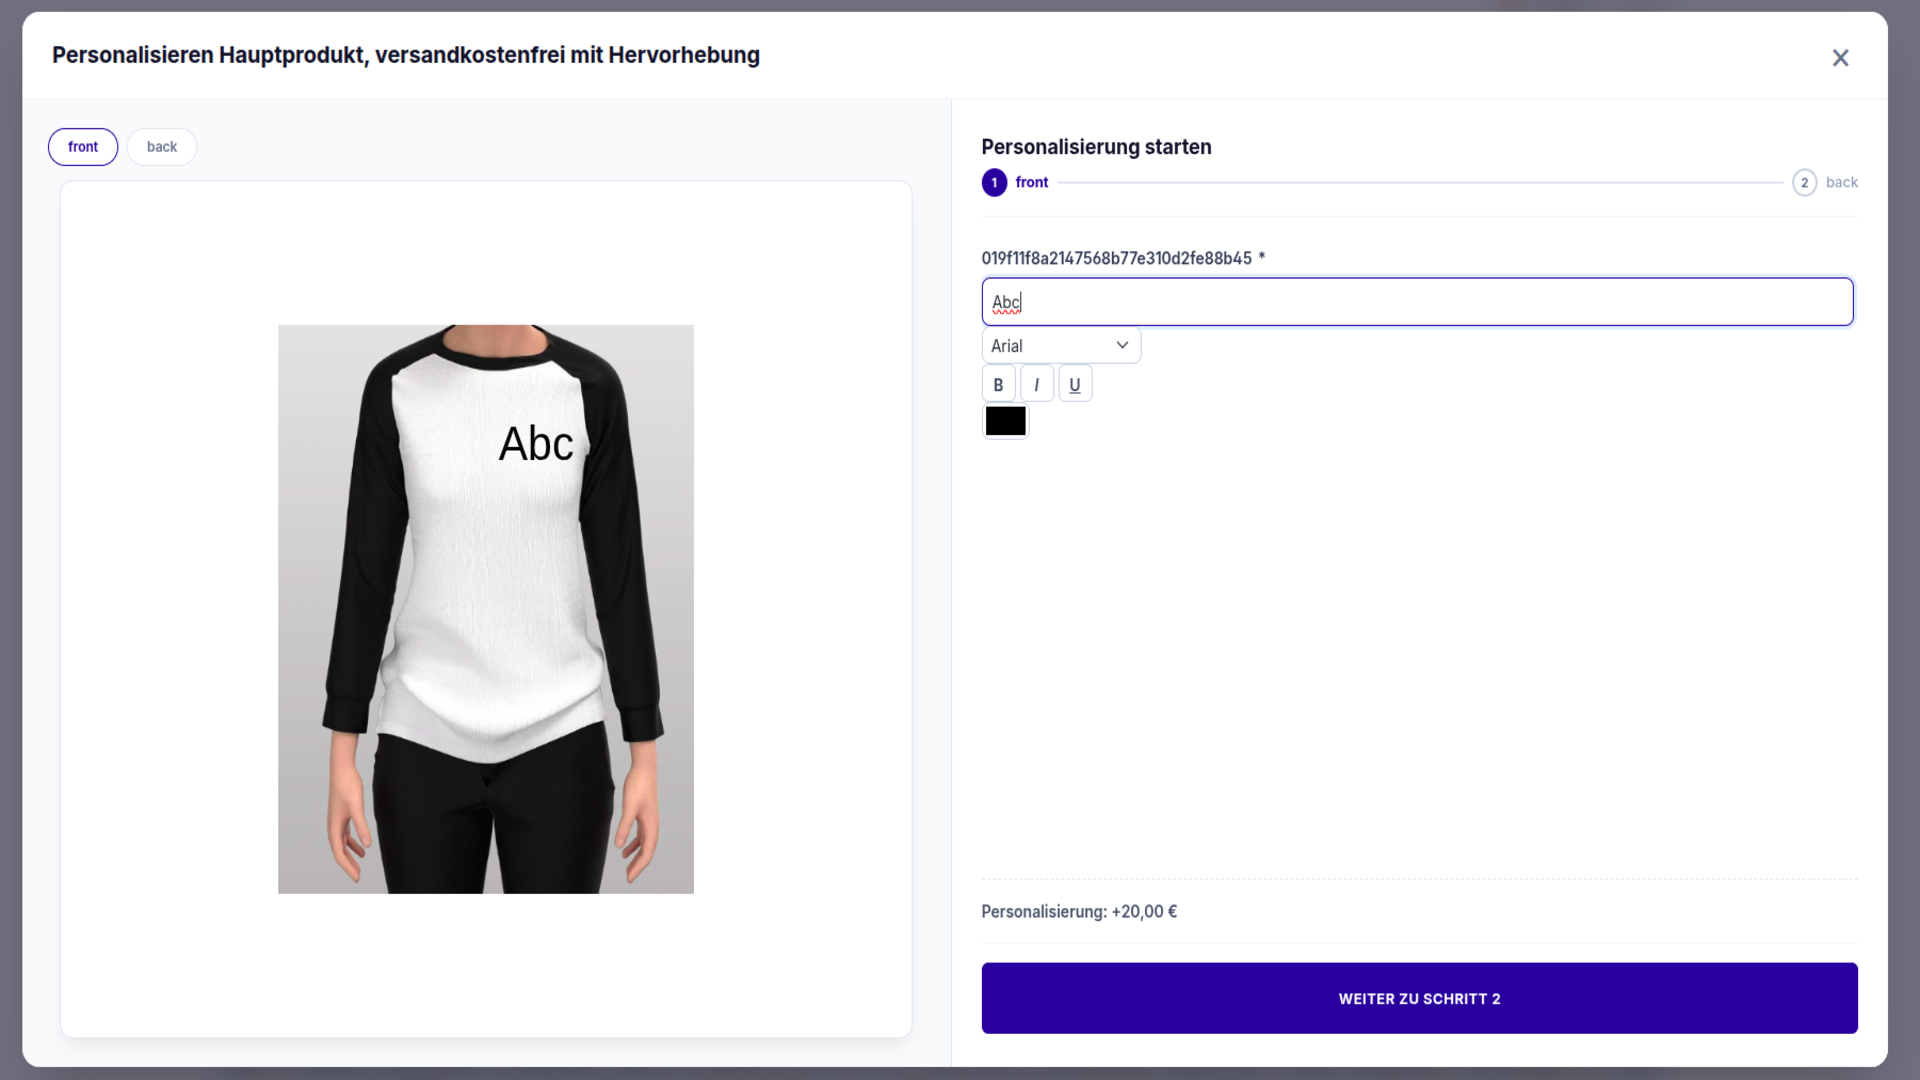Select the Abc text on the shirt

tap(536, 444)
